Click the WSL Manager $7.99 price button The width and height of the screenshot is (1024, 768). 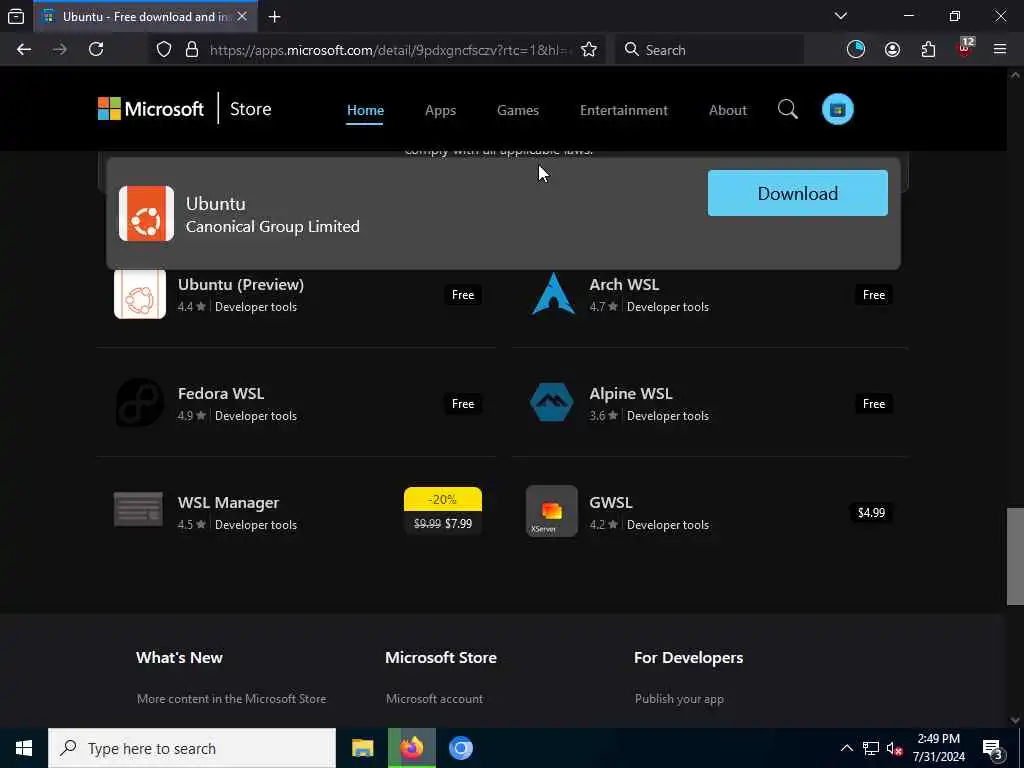[x=443, y=512]
